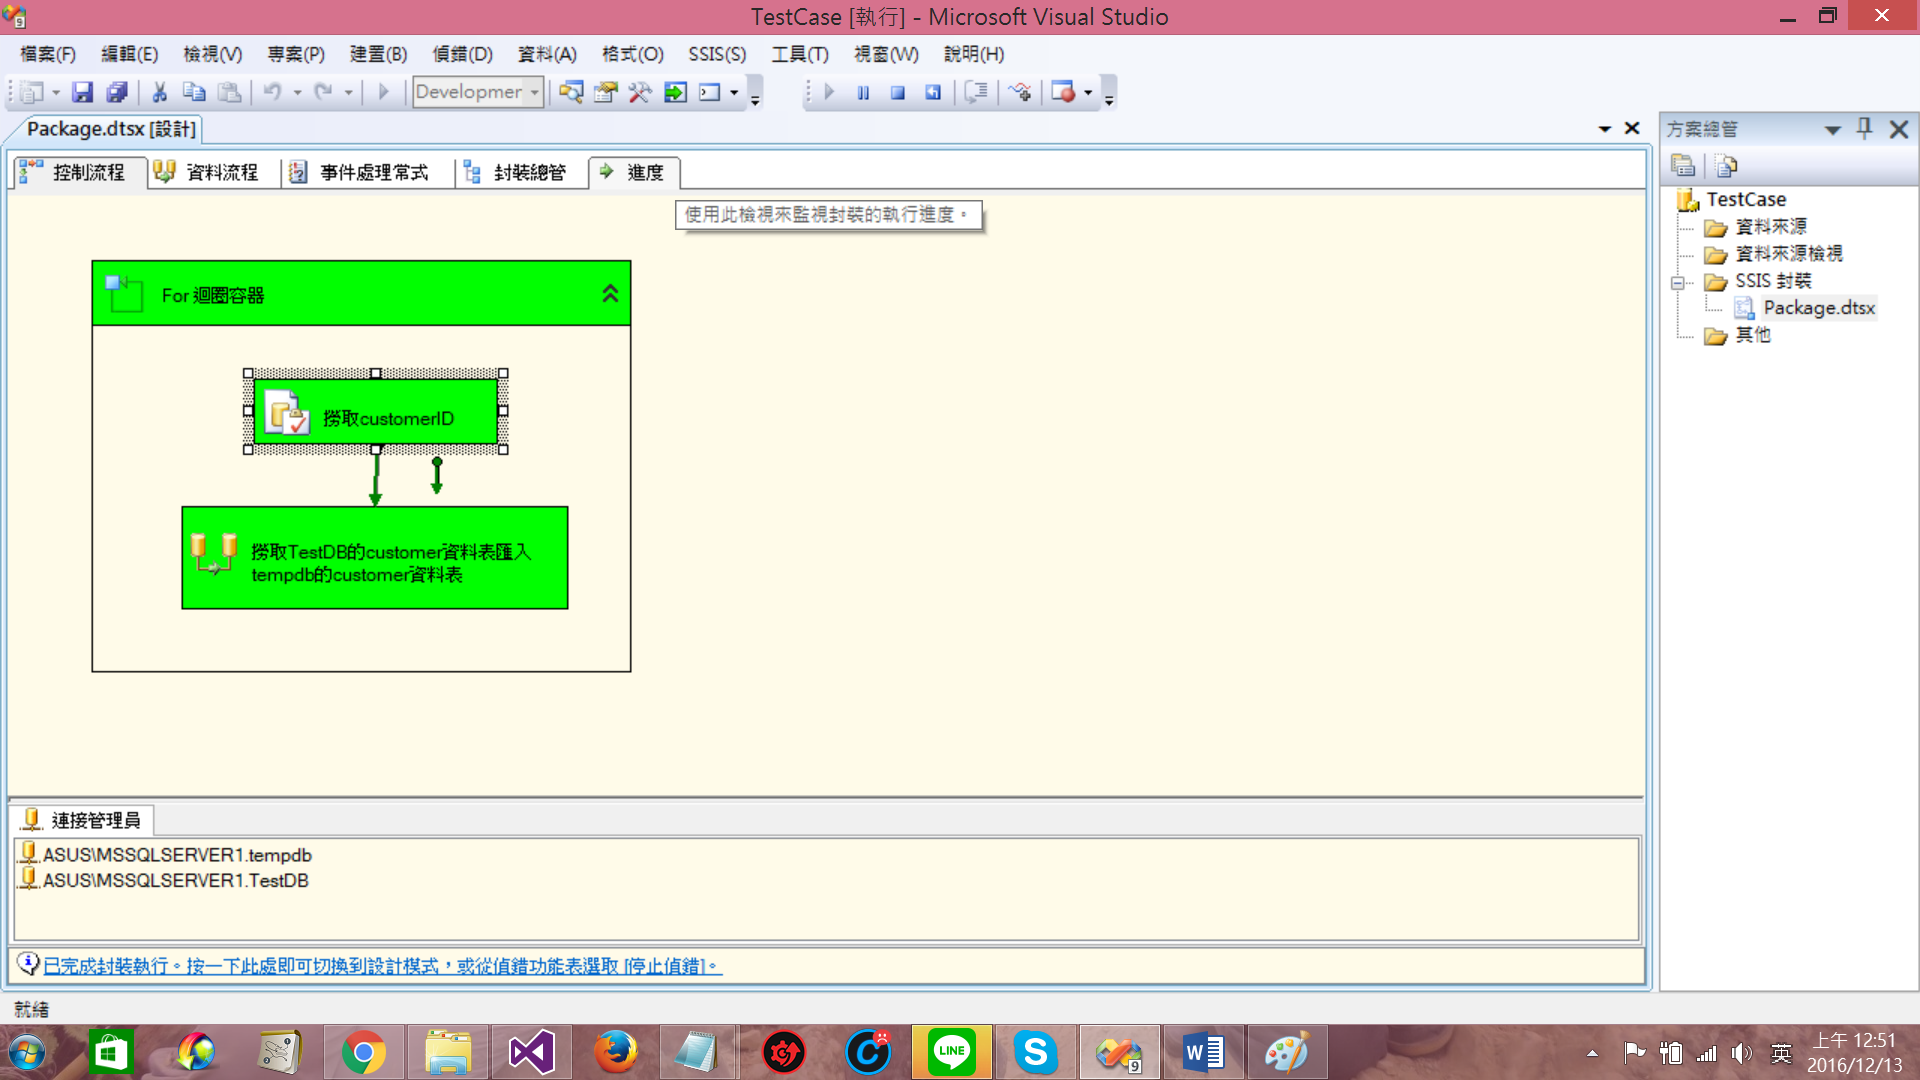
Task: Open the Development configuration combo box
Action: (x=478, y=92)
